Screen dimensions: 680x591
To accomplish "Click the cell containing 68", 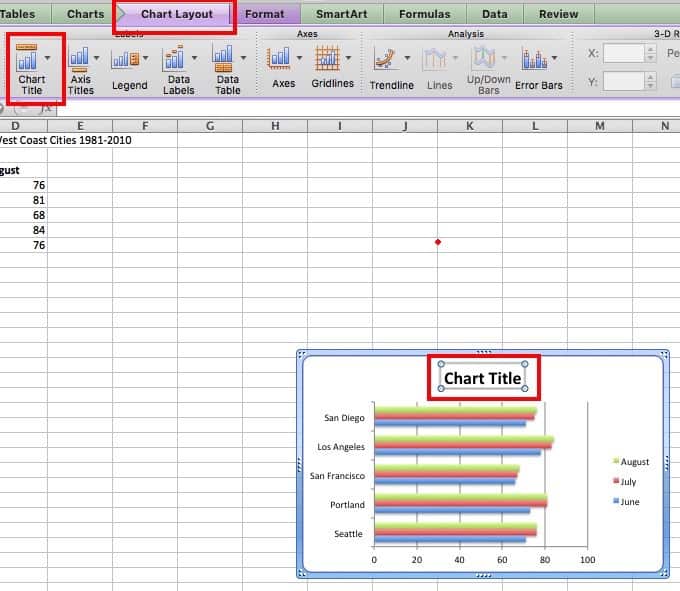I will (23, 215).
